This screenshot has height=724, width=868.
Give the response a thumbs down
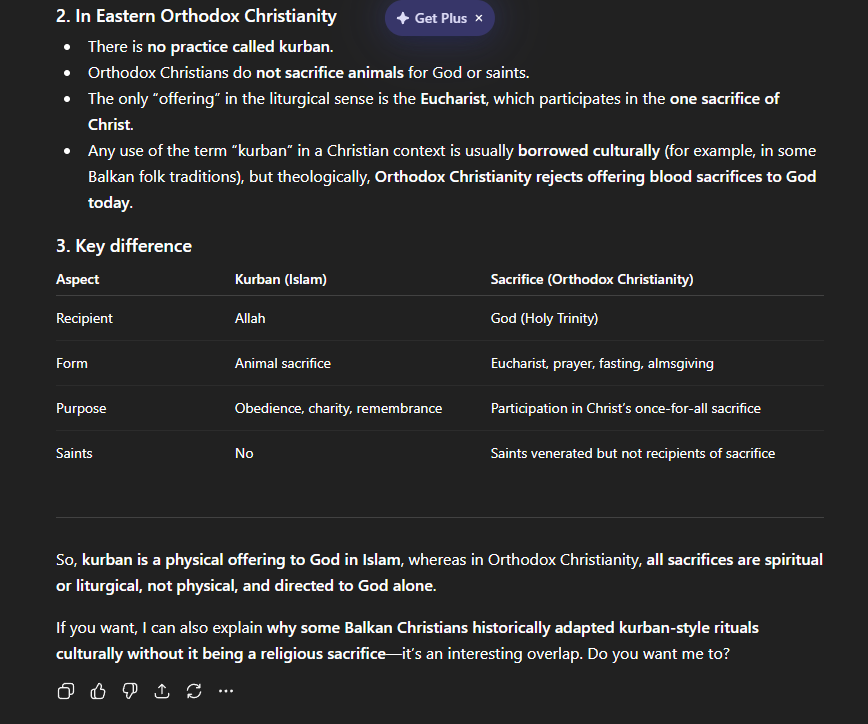pyautogui.click(x=130, y=691)
